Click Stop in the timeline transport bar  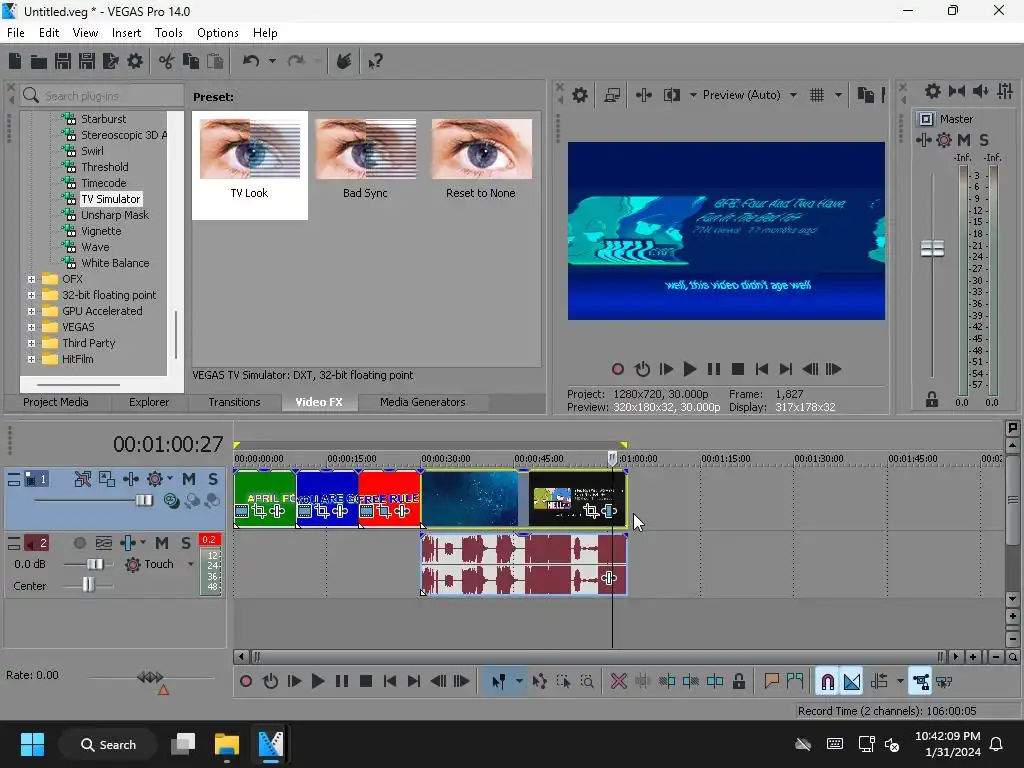(366, 682)
